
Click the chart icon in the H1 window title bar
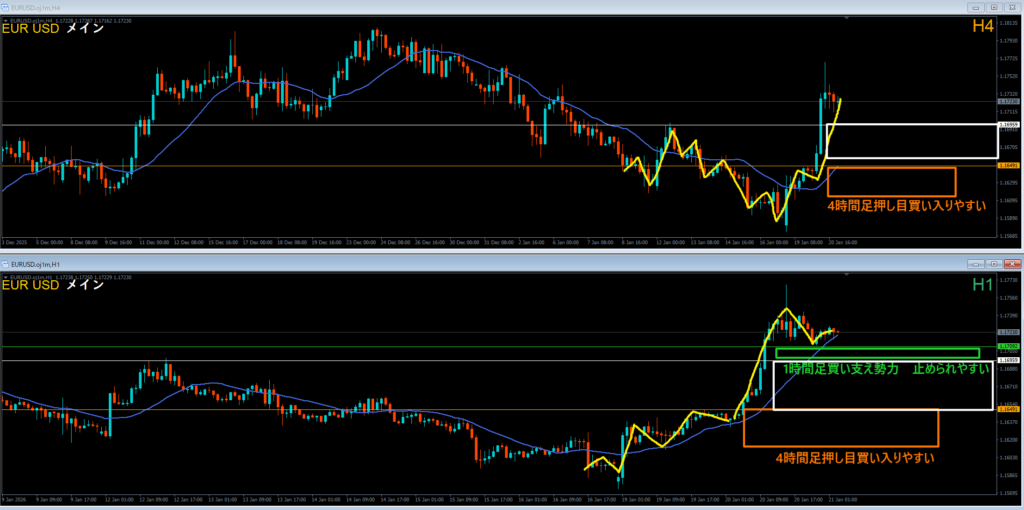(x=6, y=264)
